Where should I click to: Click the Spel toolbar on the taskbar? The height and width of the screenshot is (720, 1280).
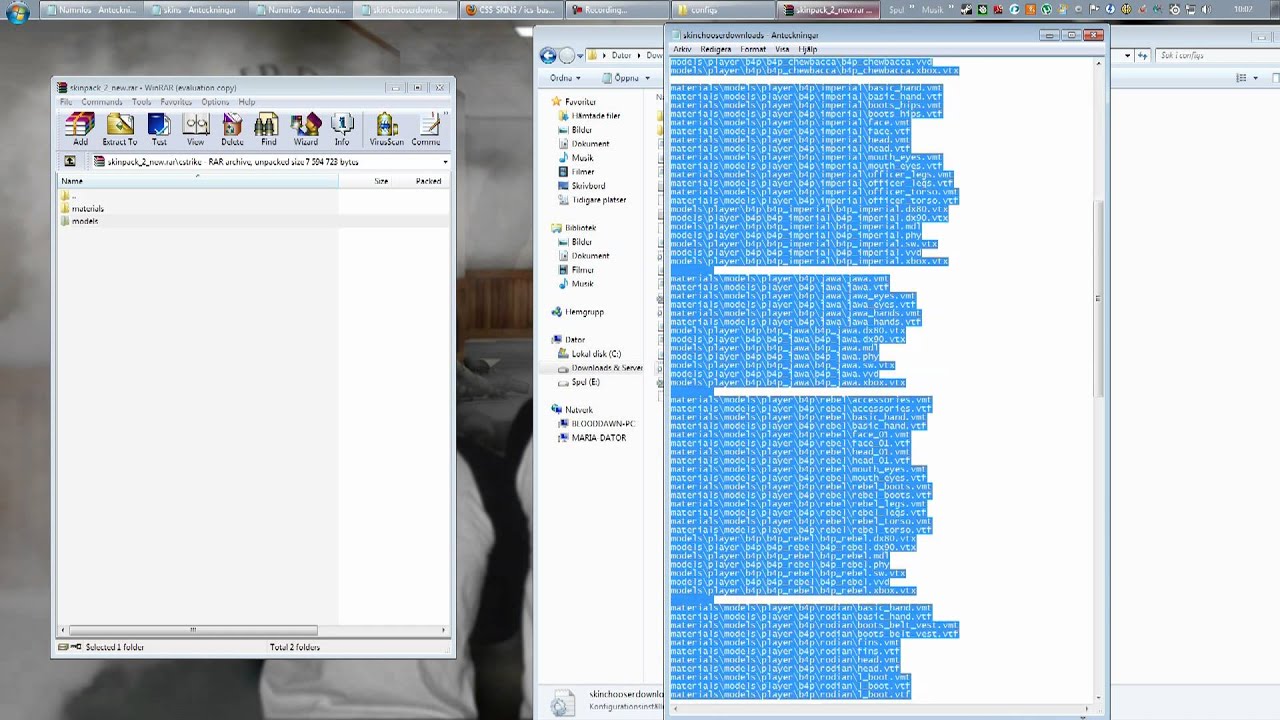pyautogui.click(x=896, y=10)
